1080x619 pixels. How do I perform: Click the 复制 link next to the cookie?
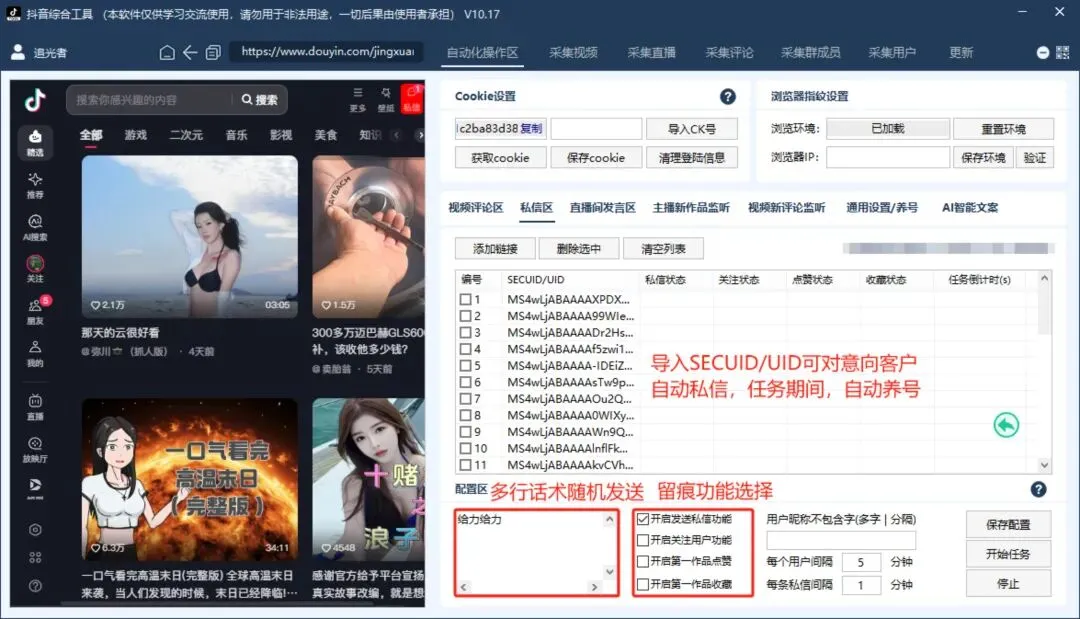531,129
